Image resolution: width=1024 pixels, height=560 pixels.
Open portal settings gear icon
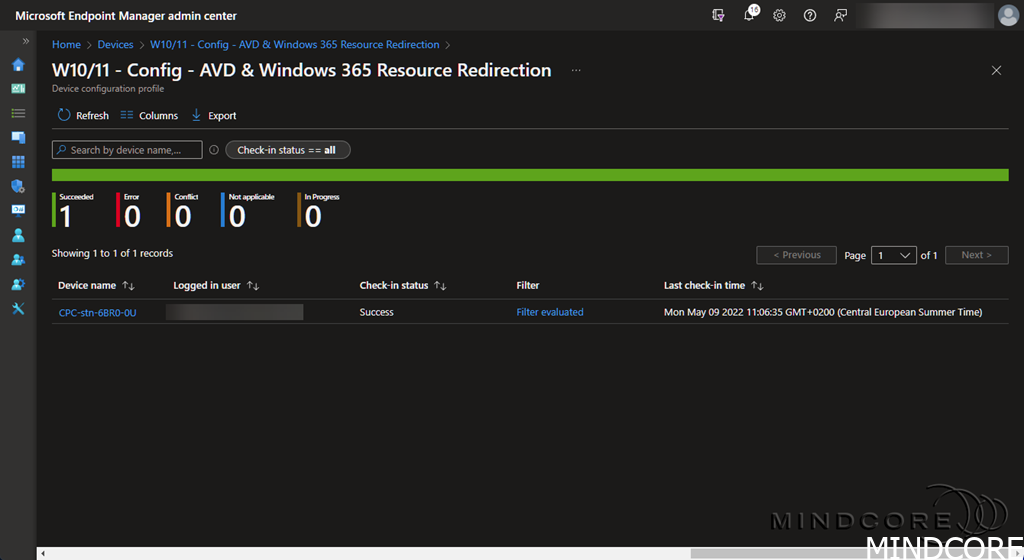(x=780, y=16)
